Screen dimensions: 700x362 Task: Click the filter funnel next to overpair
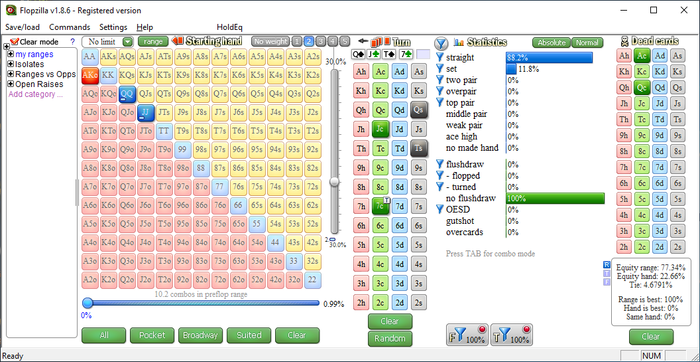440,91
